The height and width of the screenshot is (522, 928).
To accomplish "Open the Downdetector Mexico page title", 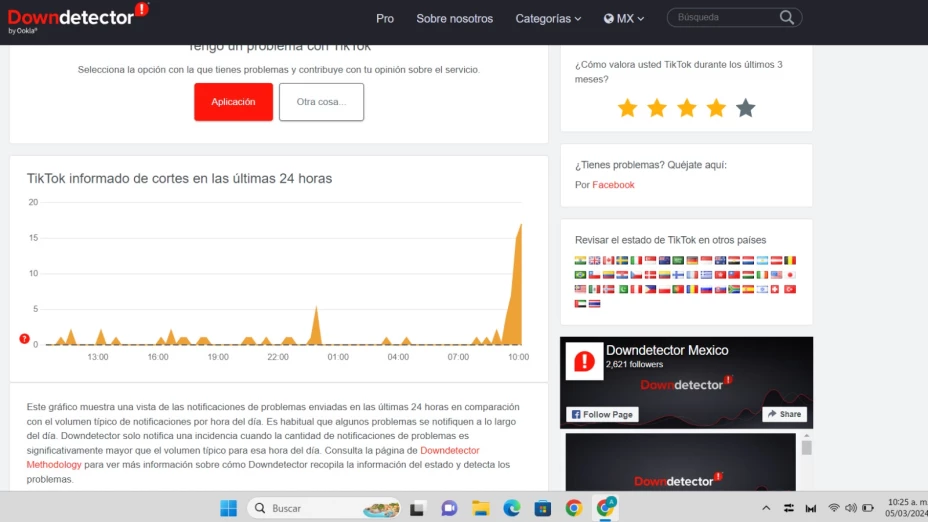I will pyautogui.click(x=667, y=350).
